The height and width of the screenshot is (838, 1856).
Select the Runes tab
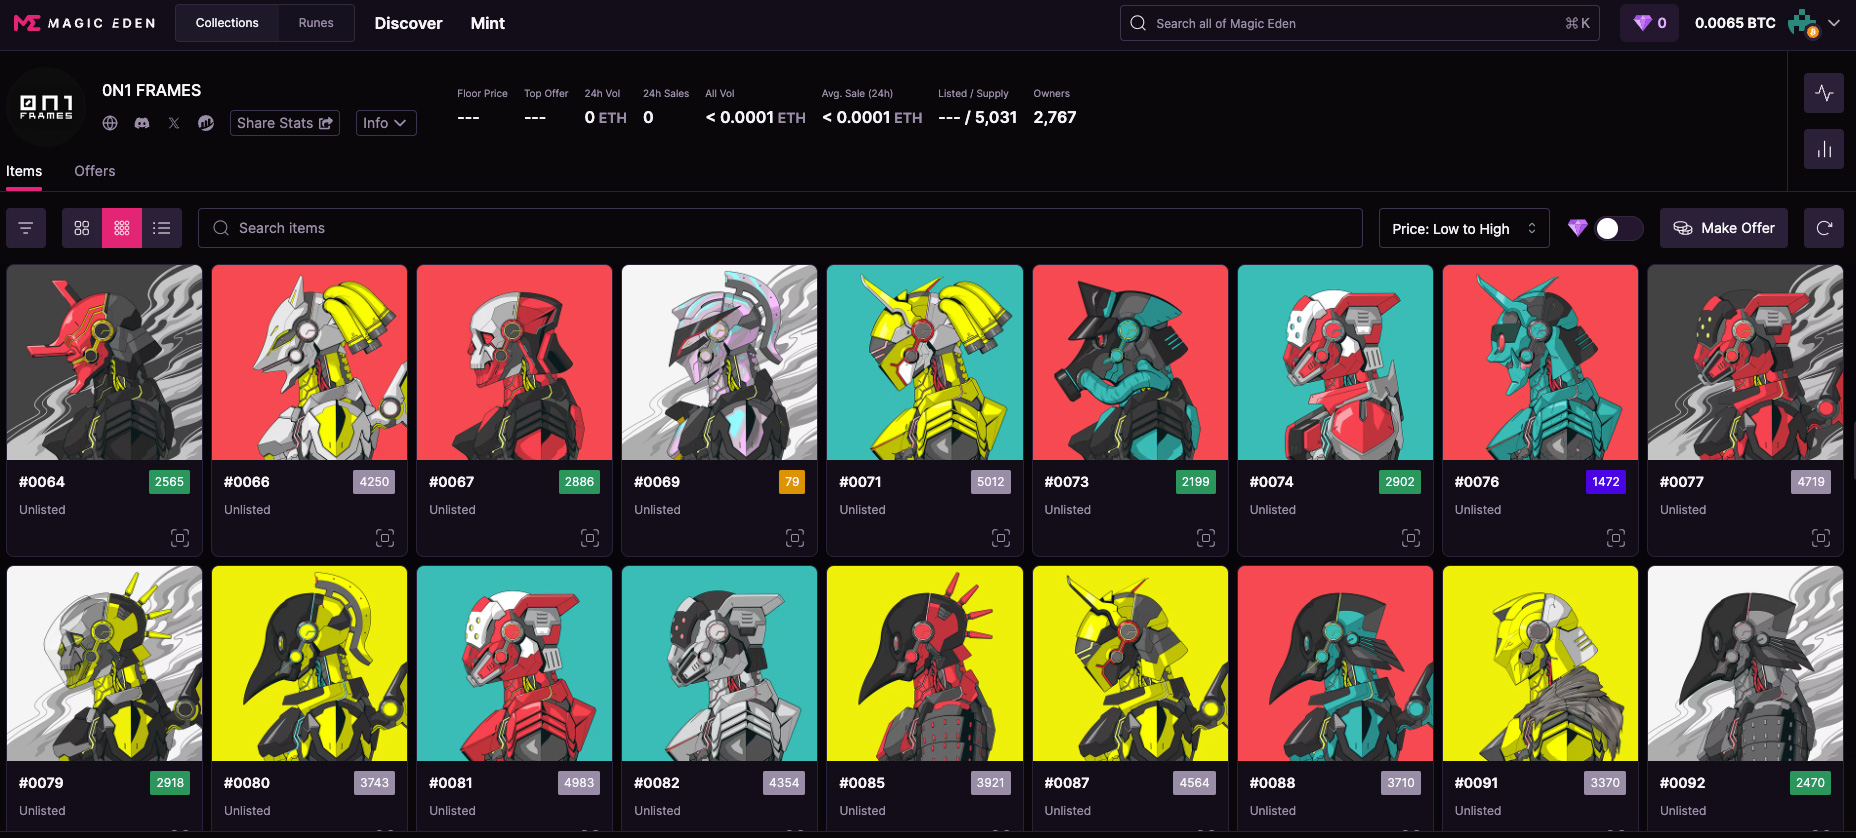click(316, 23)
